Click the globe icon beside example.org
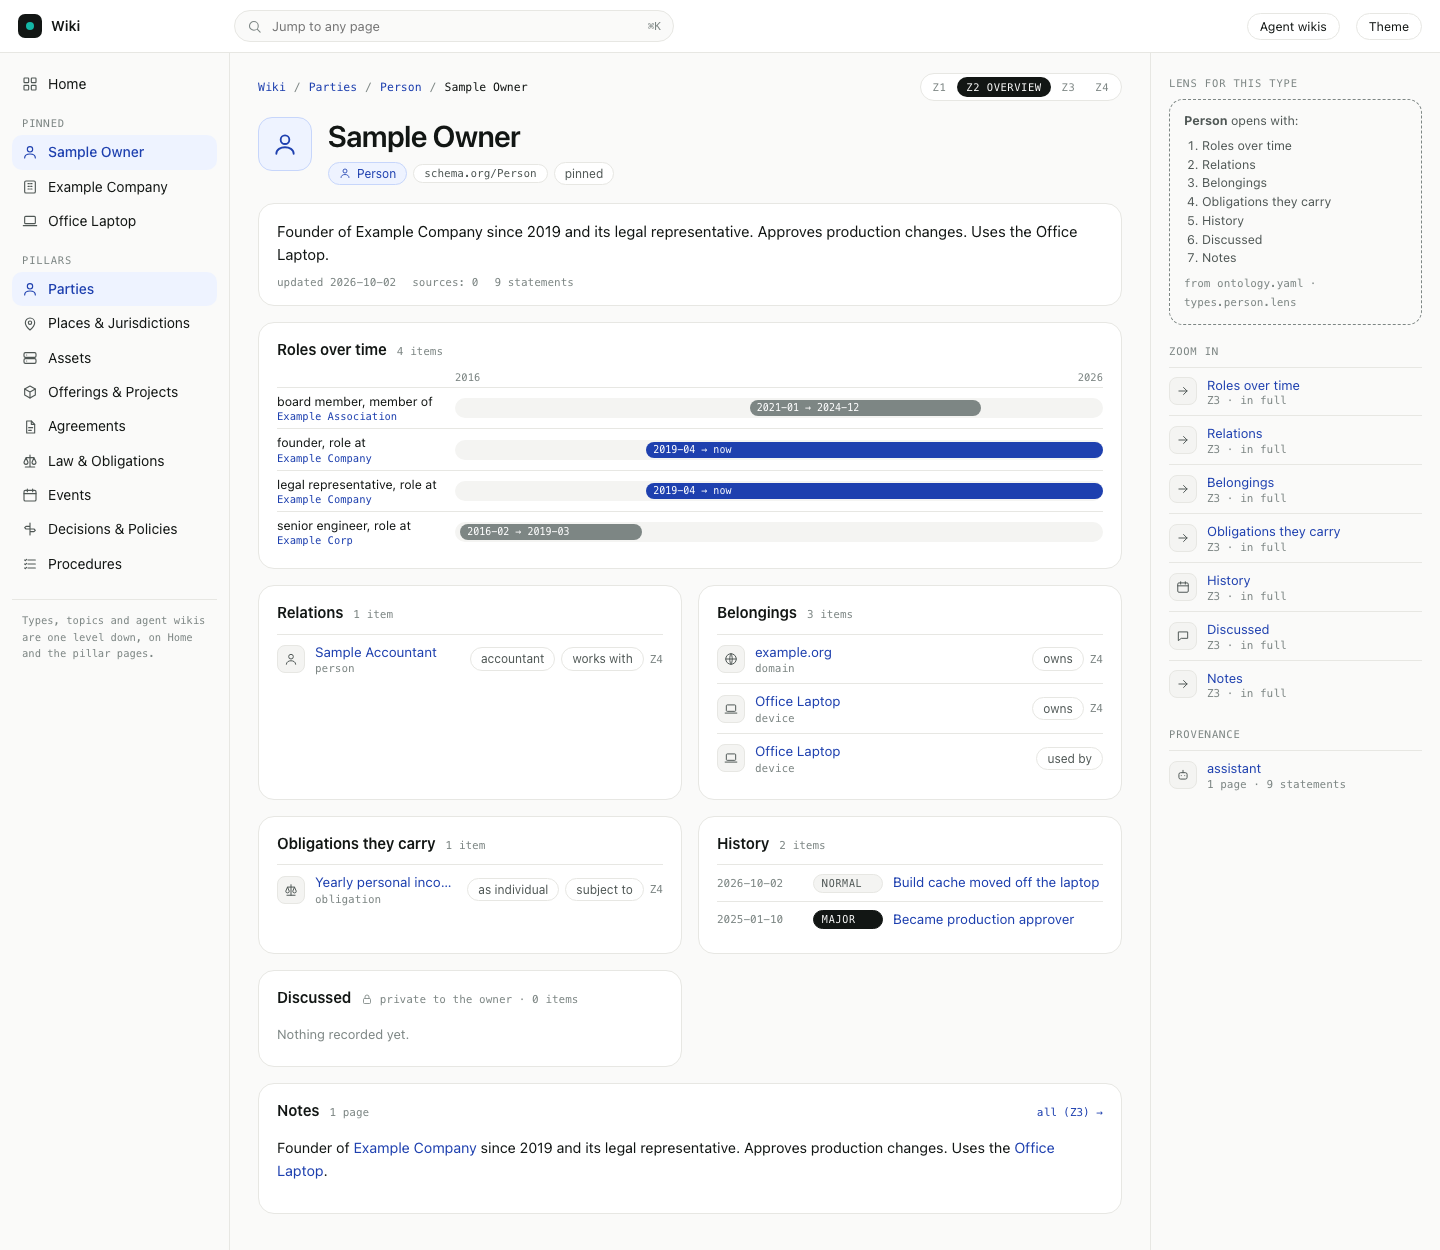Image resolution: width=1440 pixels, height=1250 pixels. pos(731,659)
